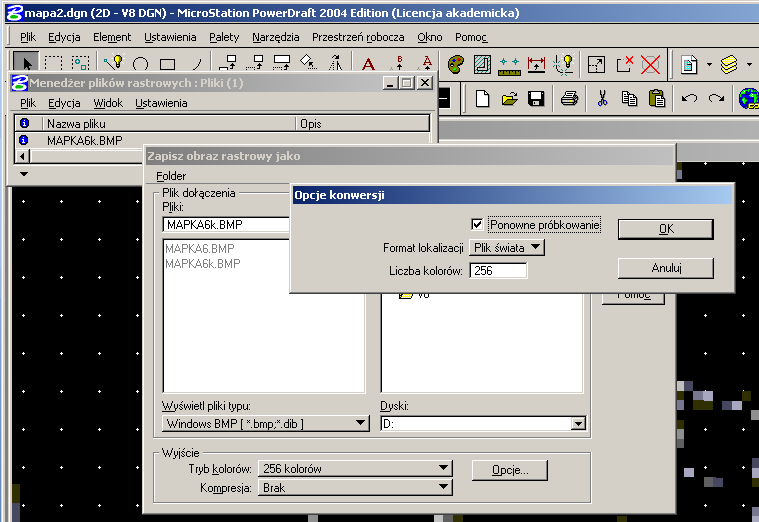Click the blue info icon beside MAPKA6k.BMP
The height and width of the screenshot is (522, 759).
[x=23, y=140]
